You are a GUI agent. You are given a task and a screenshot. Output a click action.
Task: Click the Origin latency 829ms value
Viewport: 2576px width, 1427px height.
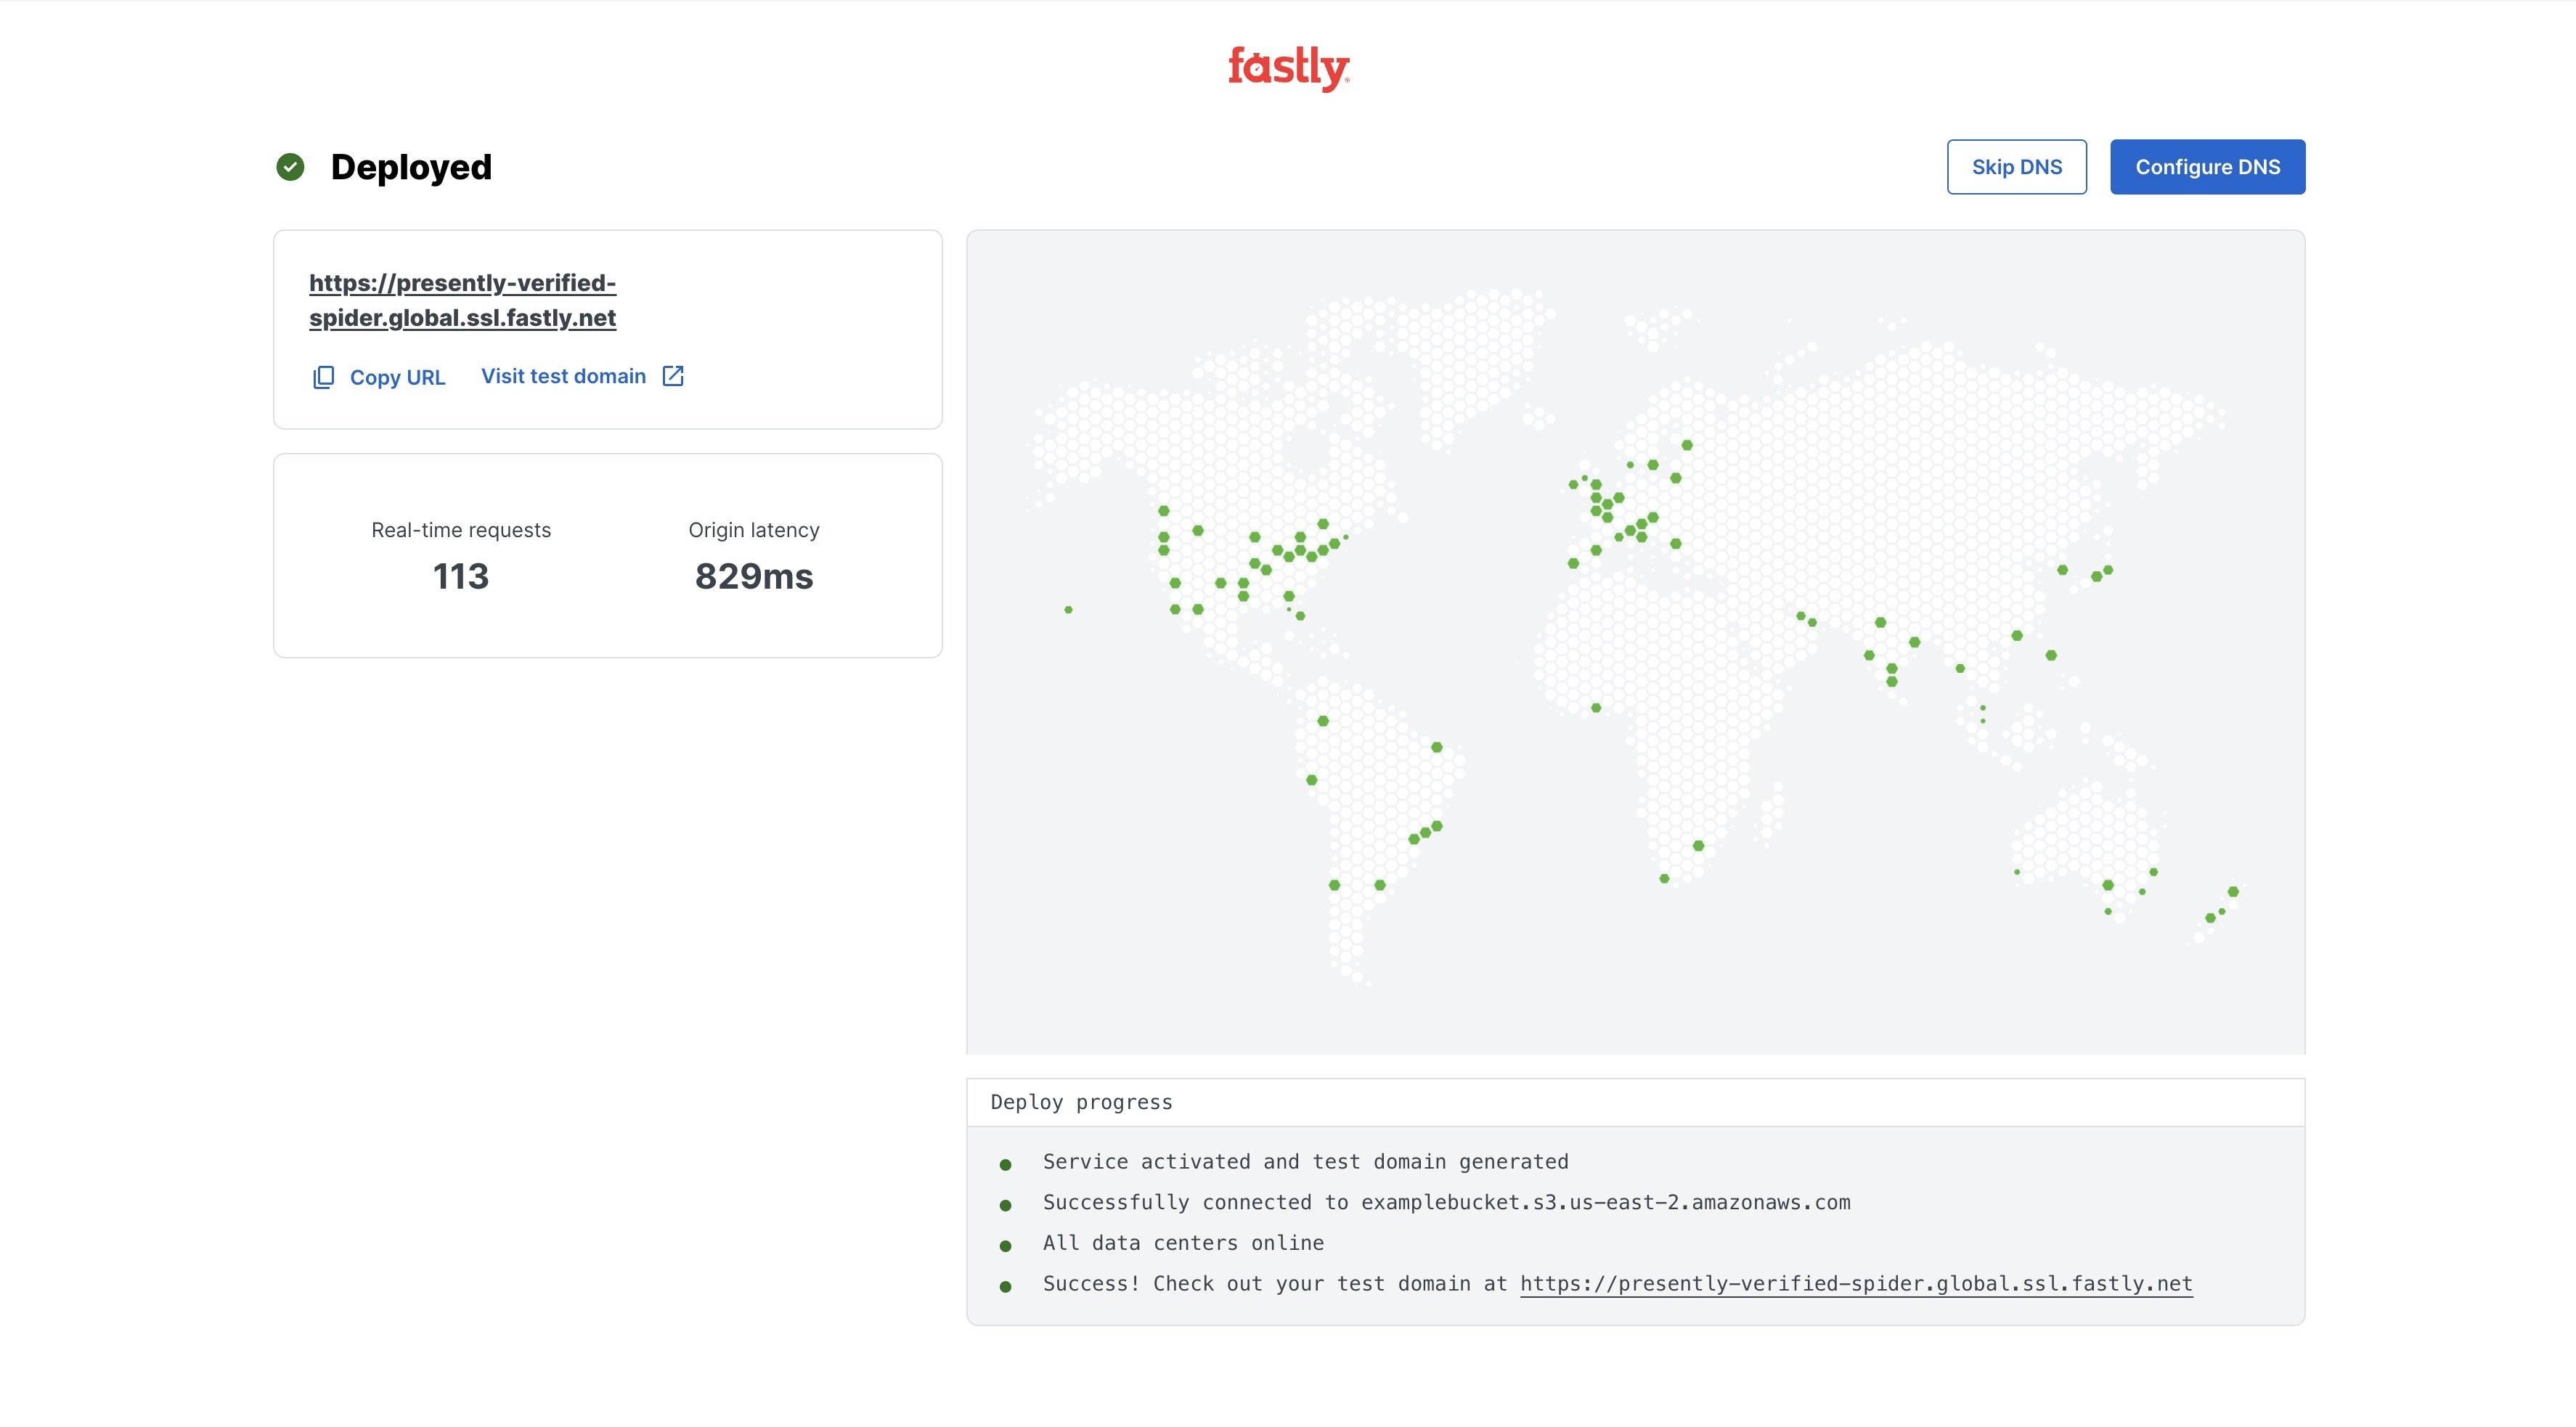(x=754, y=576)
